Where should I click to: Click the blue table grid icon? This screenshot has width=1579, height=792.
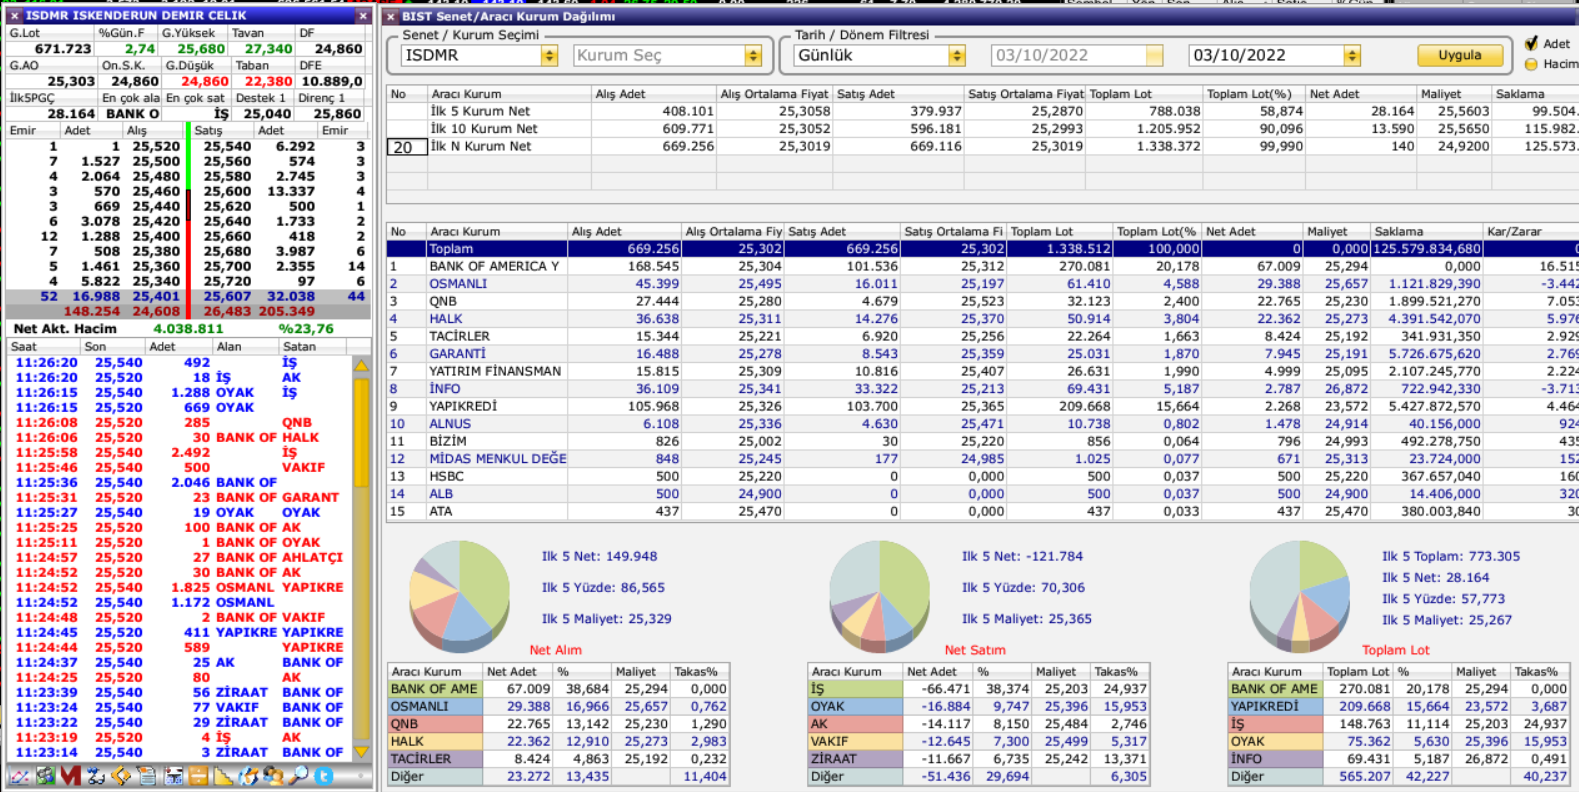coord(173,775)
